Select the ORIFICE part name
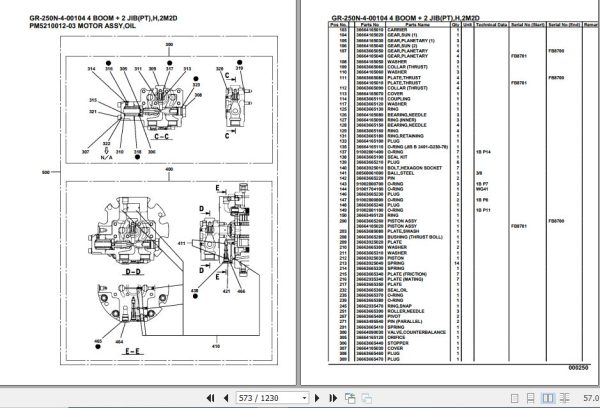 [x=396, y=338]
